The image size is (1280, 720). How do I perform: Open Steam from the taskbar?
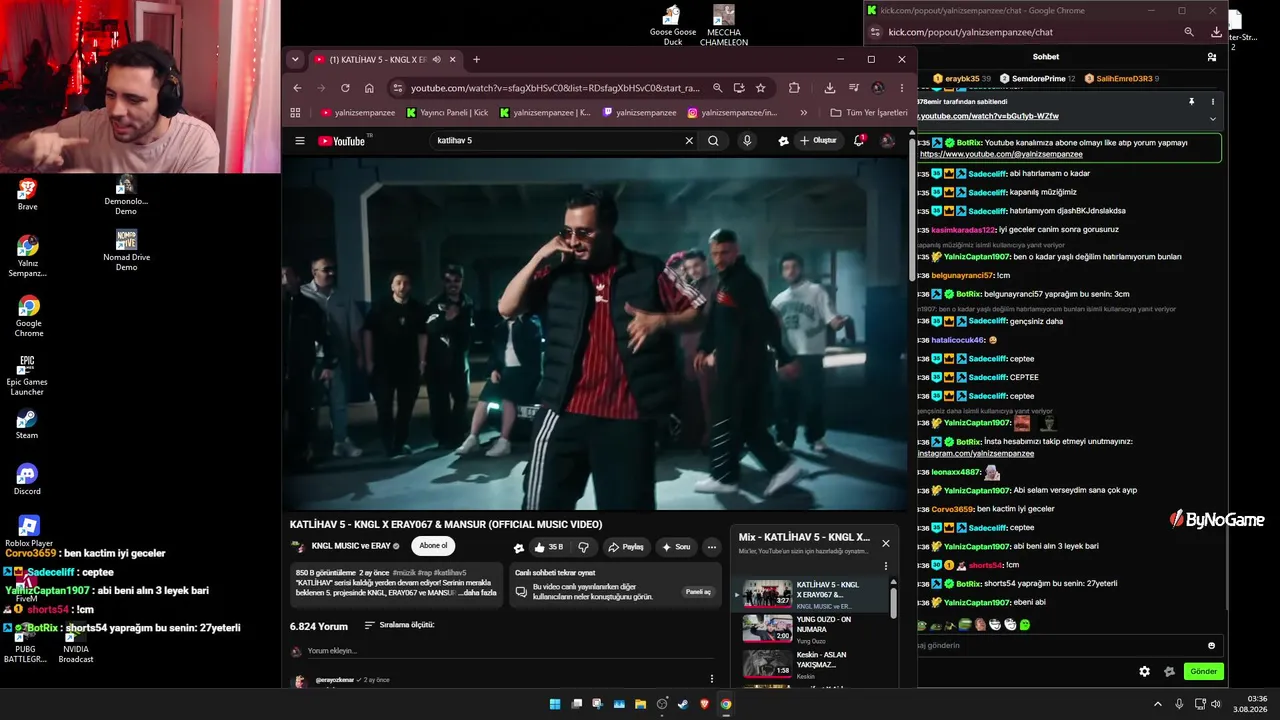pyautogui.click(x=683, y=704)
